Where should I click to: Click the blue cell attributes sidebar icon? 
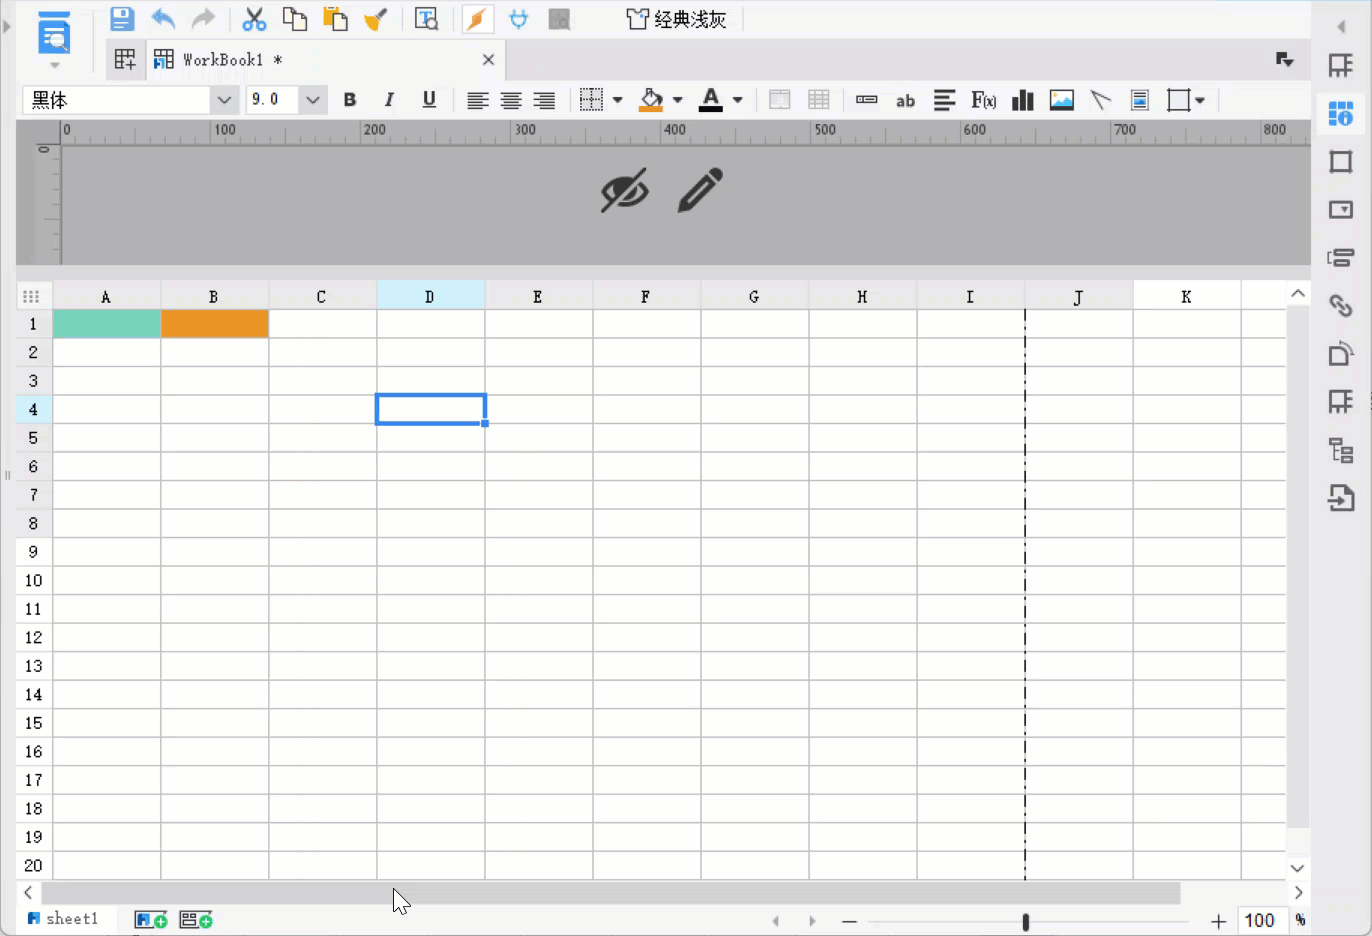[x=1341, y=114]
